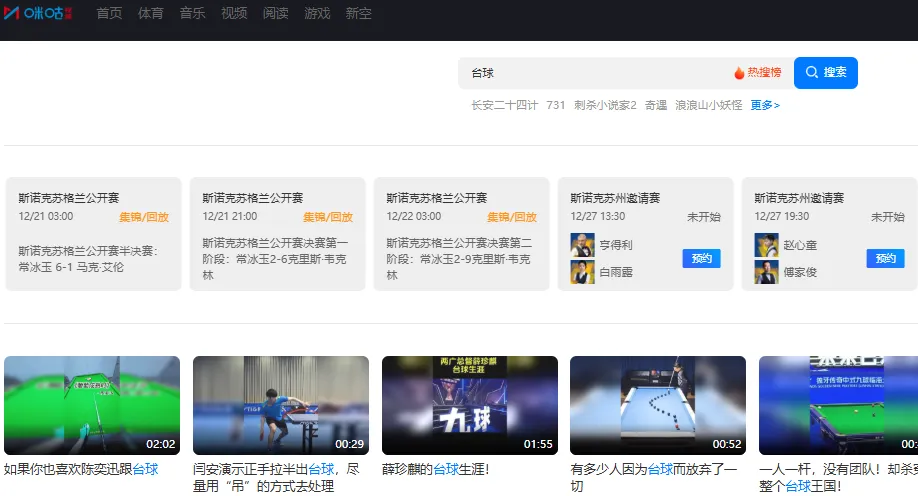Select hot search term 长安二十四计
This screenshot has width=918, height=496.
(504, 105)
